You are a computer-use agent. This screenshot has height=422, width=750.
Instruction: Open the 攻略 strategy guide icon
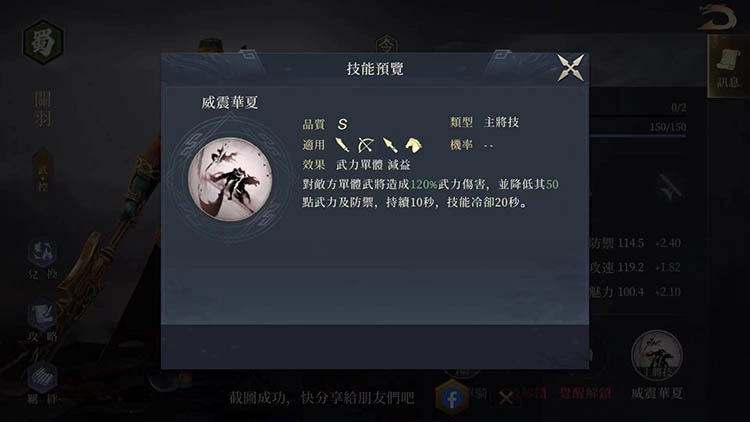(43, 322)
